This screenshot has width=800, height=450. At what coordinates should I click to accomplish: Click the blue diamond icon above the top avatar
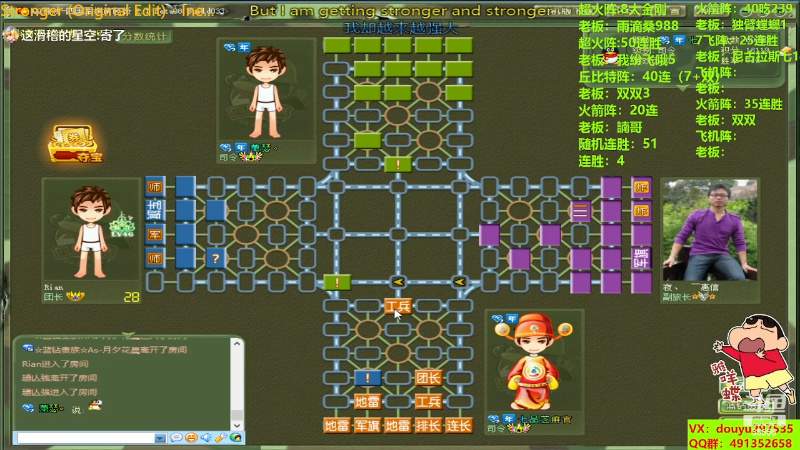[229, 47]
